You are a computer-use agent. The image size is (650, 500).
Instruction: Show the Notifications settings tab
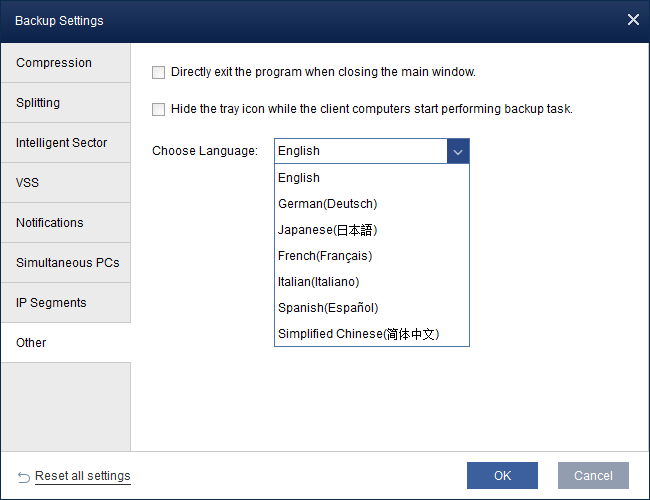(x=50, y=223)
